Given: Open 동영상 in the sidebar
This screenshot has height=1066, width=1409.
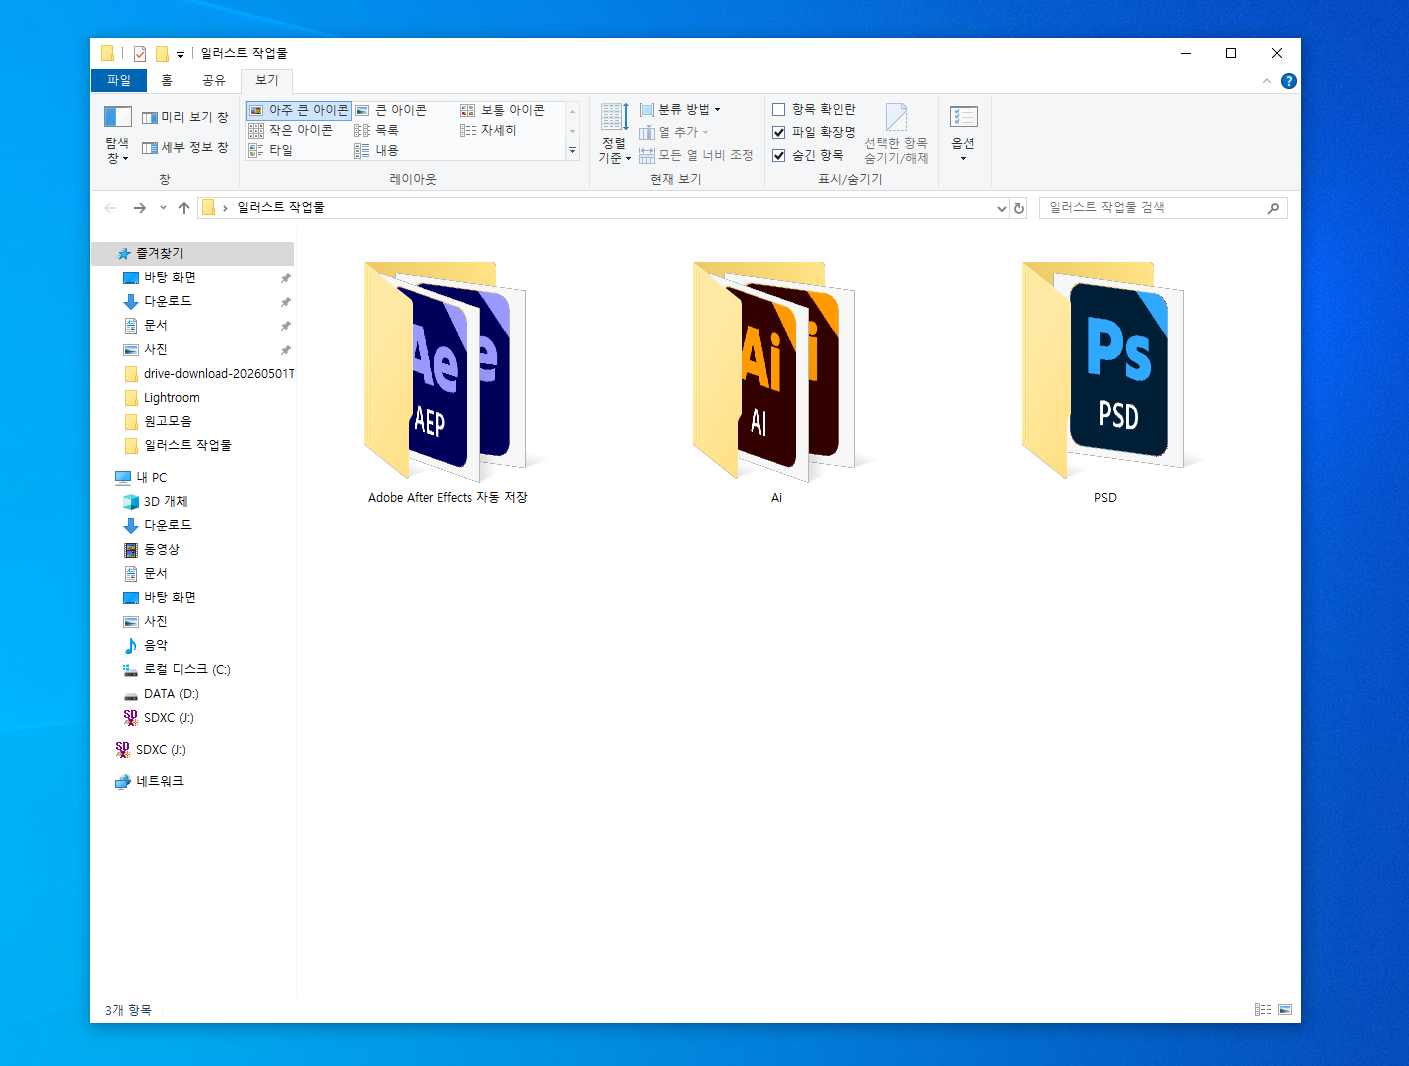Looking at the screenshot, I should click(151, 549).
